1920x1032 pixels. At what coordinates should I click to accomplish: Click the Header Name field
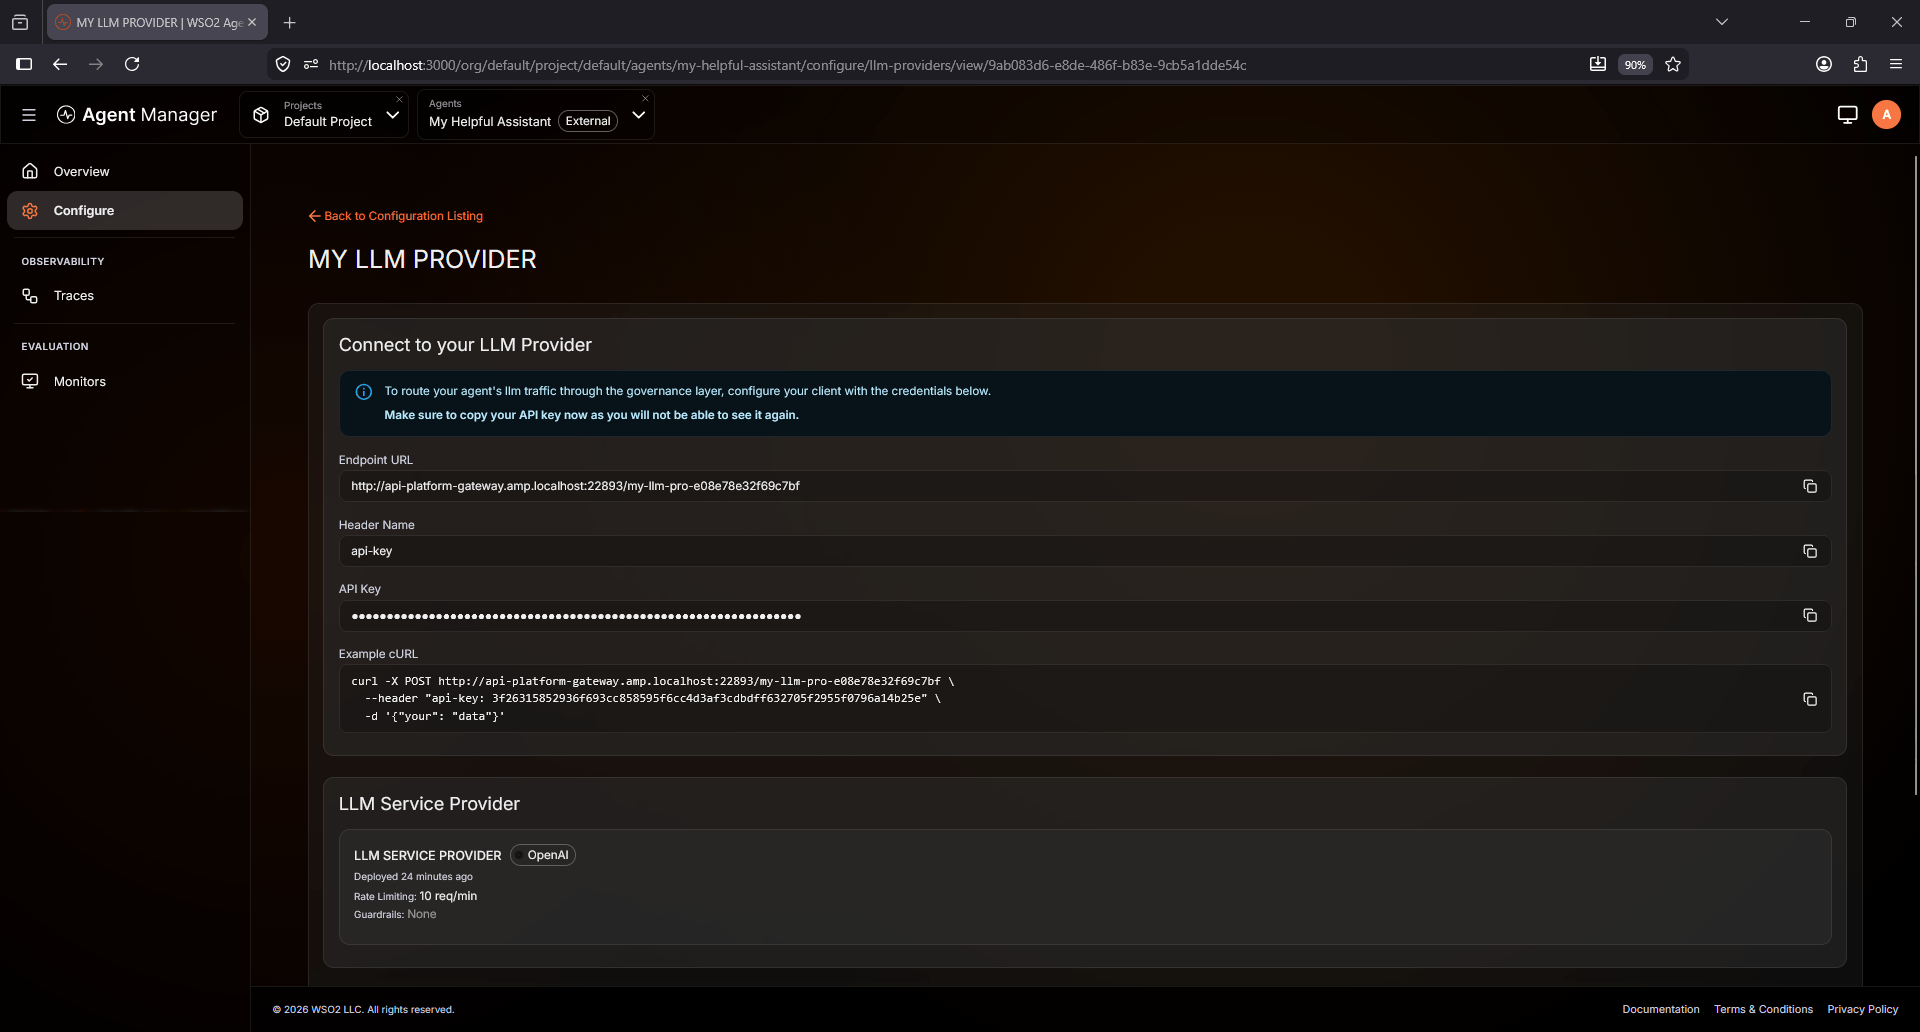[1085, 551]
